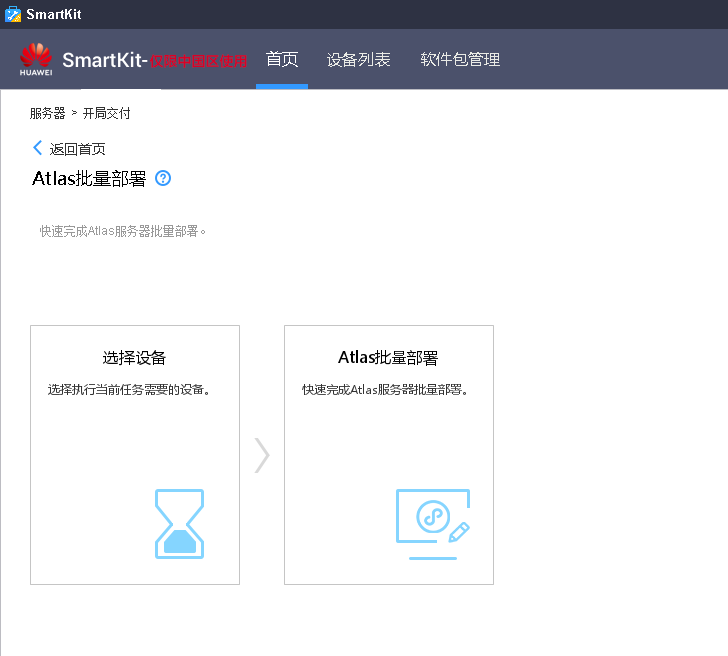Switch to the 设备列表 tab
This screenshot has width=728, height=656.
358,59
